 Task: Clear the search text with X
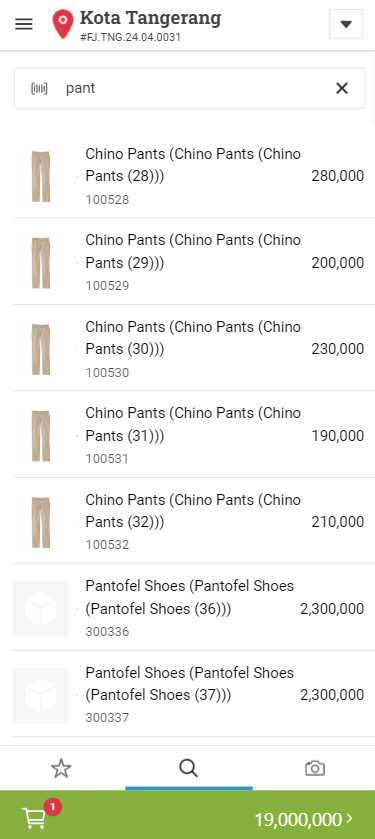(342, 88)
